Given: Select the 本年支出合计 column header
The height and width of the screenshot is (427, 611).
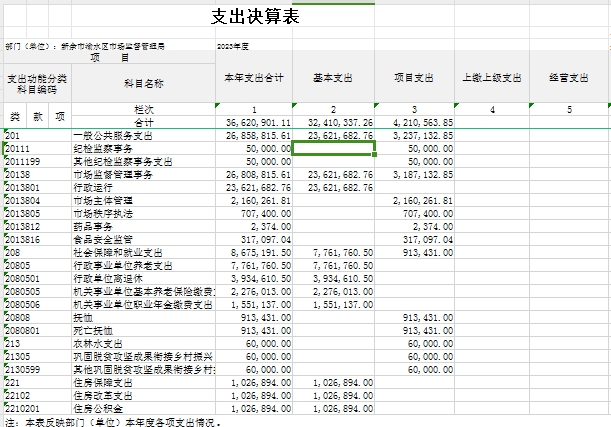Looking at the screenshot, I should pyautogui.click(x=253, y=77).
